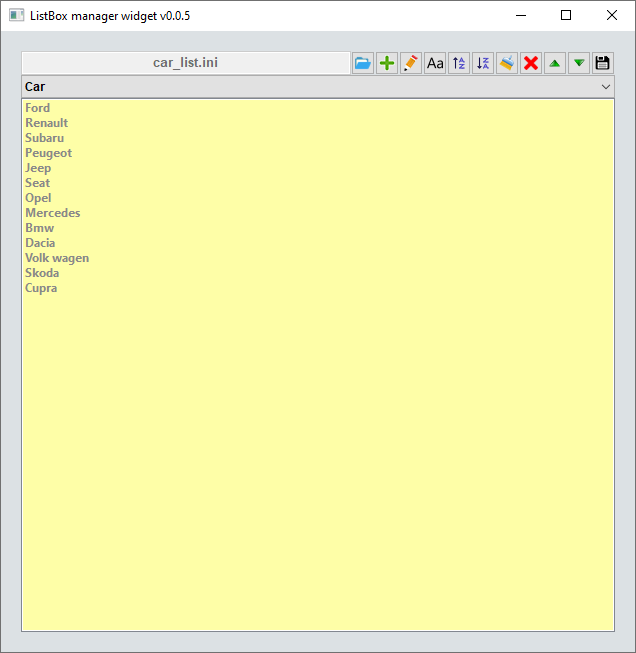Select Peugeot in the list

pos(49,153)
